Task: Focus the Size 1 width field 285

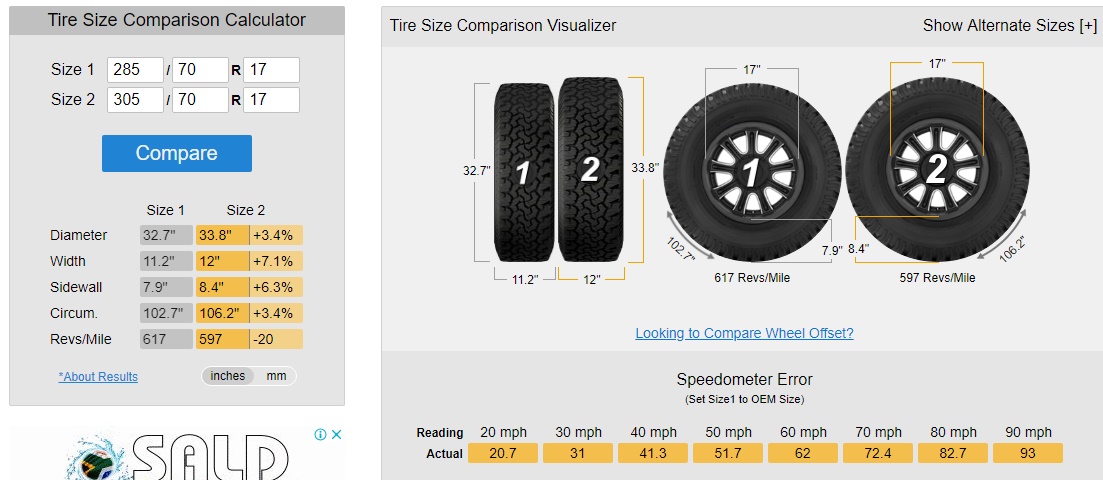Action: (135, 70)
